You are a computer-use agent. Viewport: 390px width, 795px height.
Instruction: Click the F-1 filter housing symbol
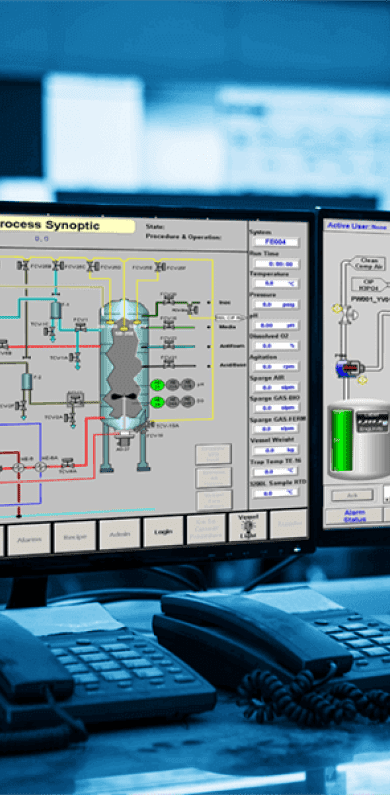point(55,310)
